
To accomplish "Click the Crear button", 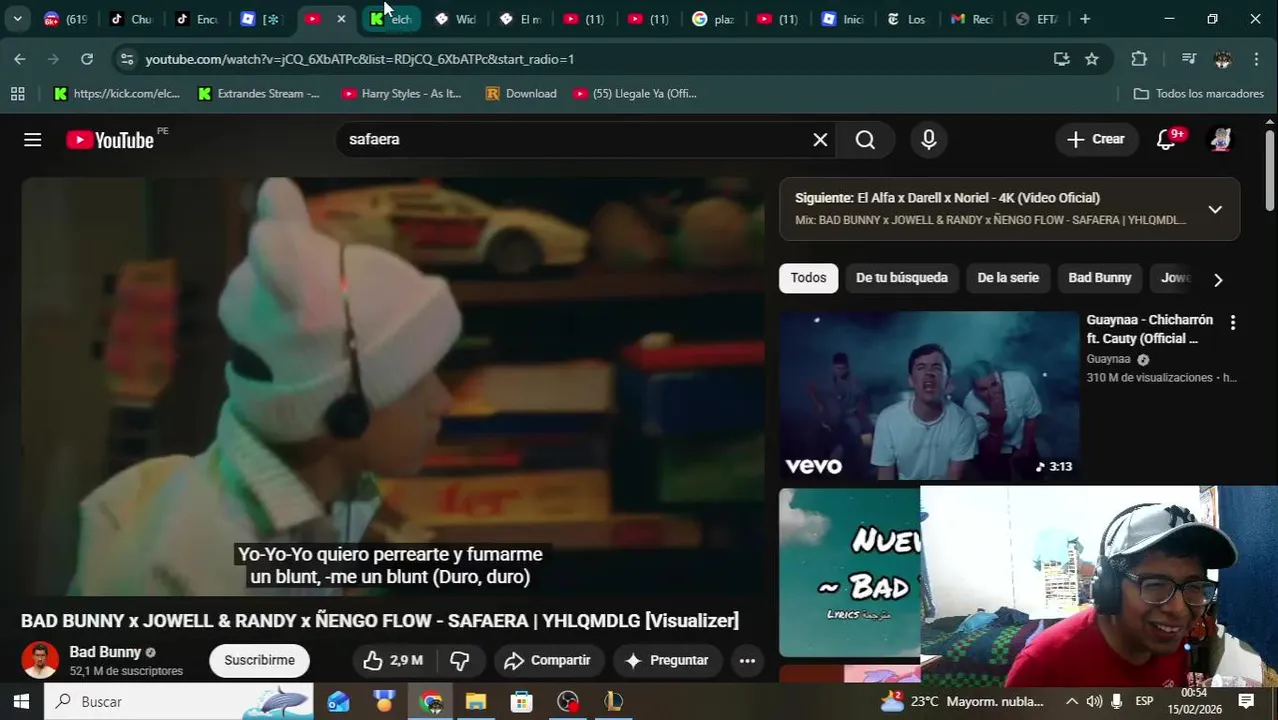I will click(x=1096, y=139).
